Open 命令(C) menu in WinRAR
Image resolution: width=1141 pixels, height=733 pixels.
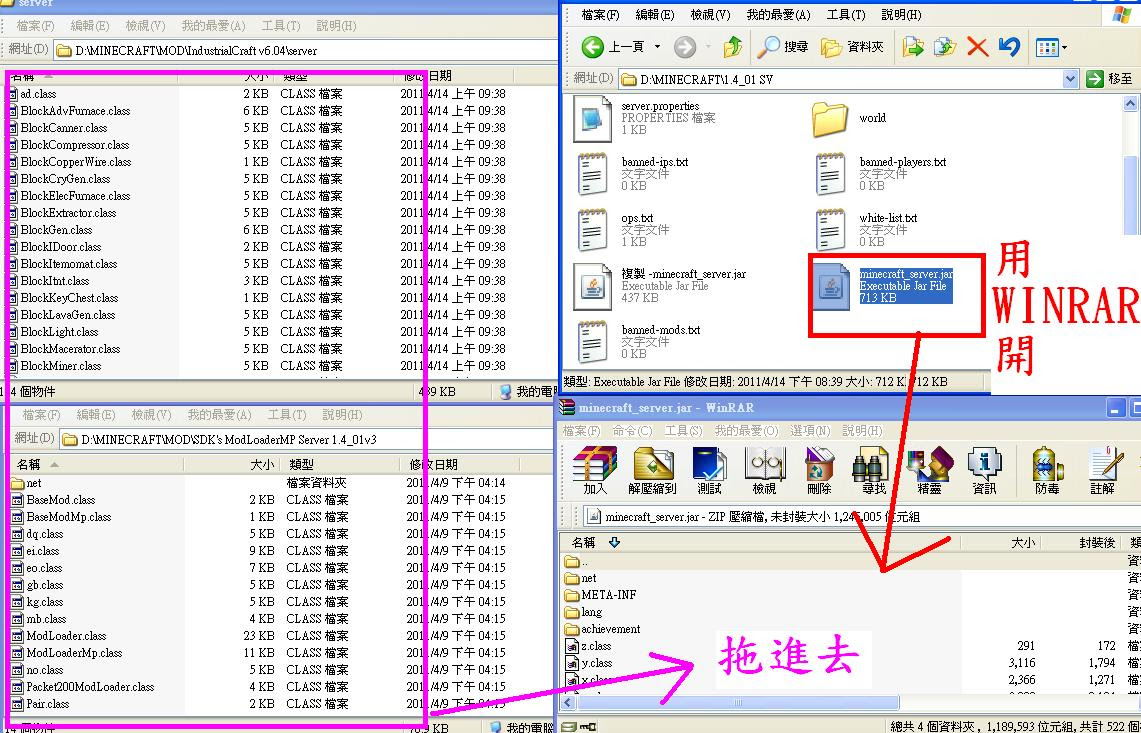(x=632, y=431)
